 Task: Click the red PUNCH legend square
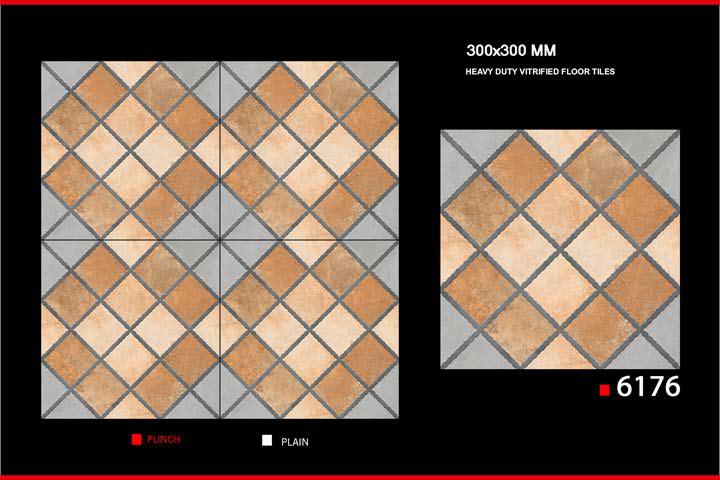click(x=136, y=439)
